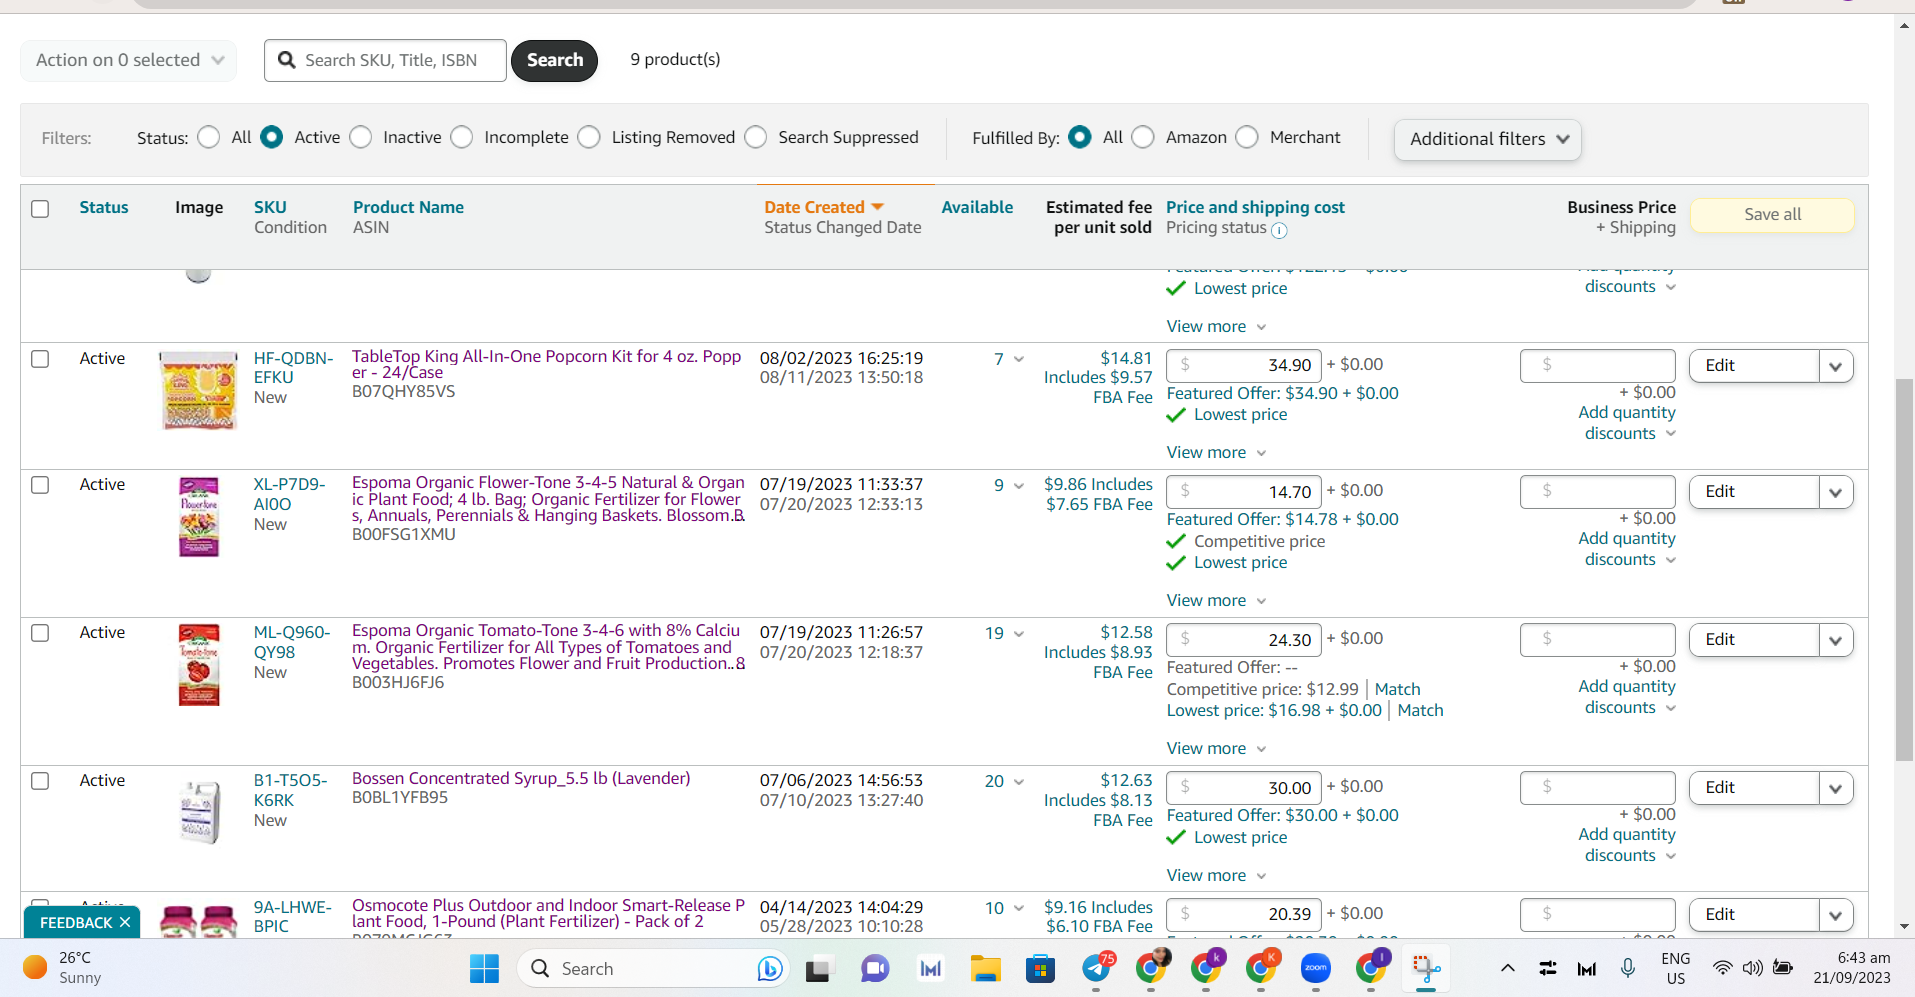
Task: Filter by Listing Removed status
Action: click(589, 137)
